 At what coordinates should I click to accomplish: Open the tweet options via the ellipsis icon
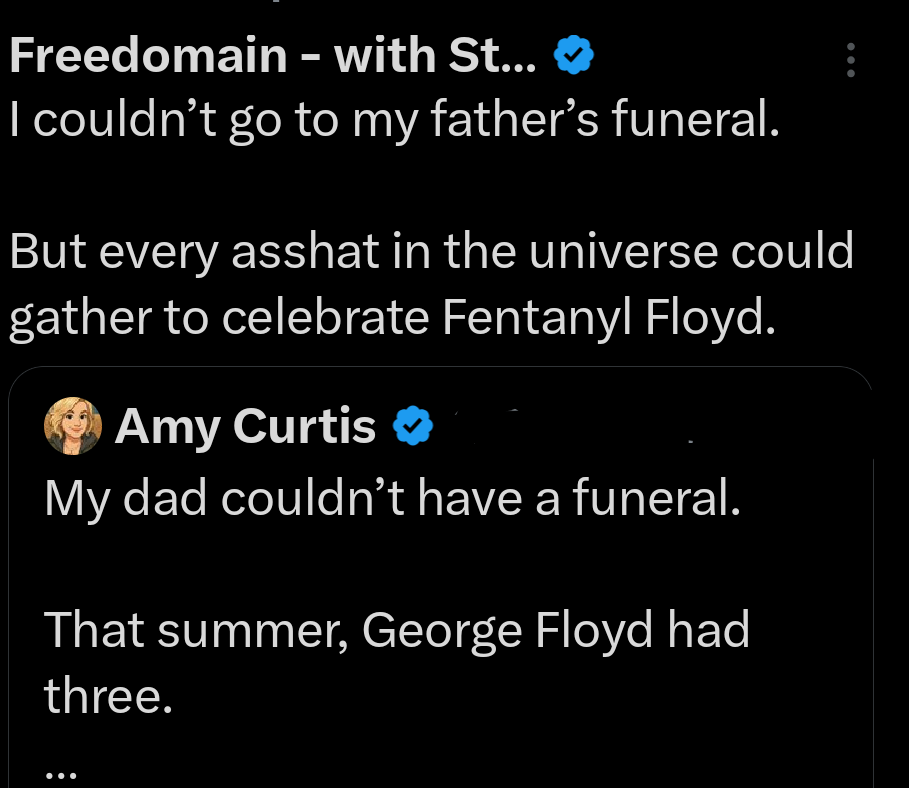pos(849,61)
